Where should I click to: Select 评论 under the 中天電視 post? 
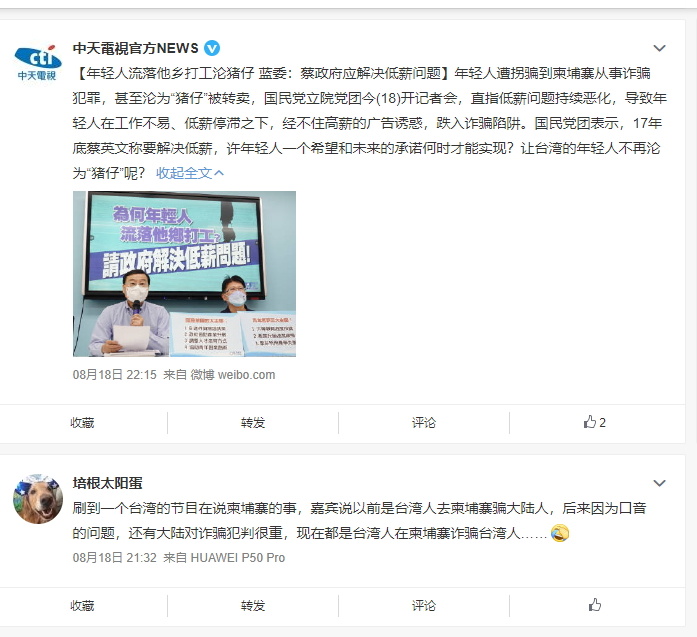pyautogui.click(x=424, y=422)
